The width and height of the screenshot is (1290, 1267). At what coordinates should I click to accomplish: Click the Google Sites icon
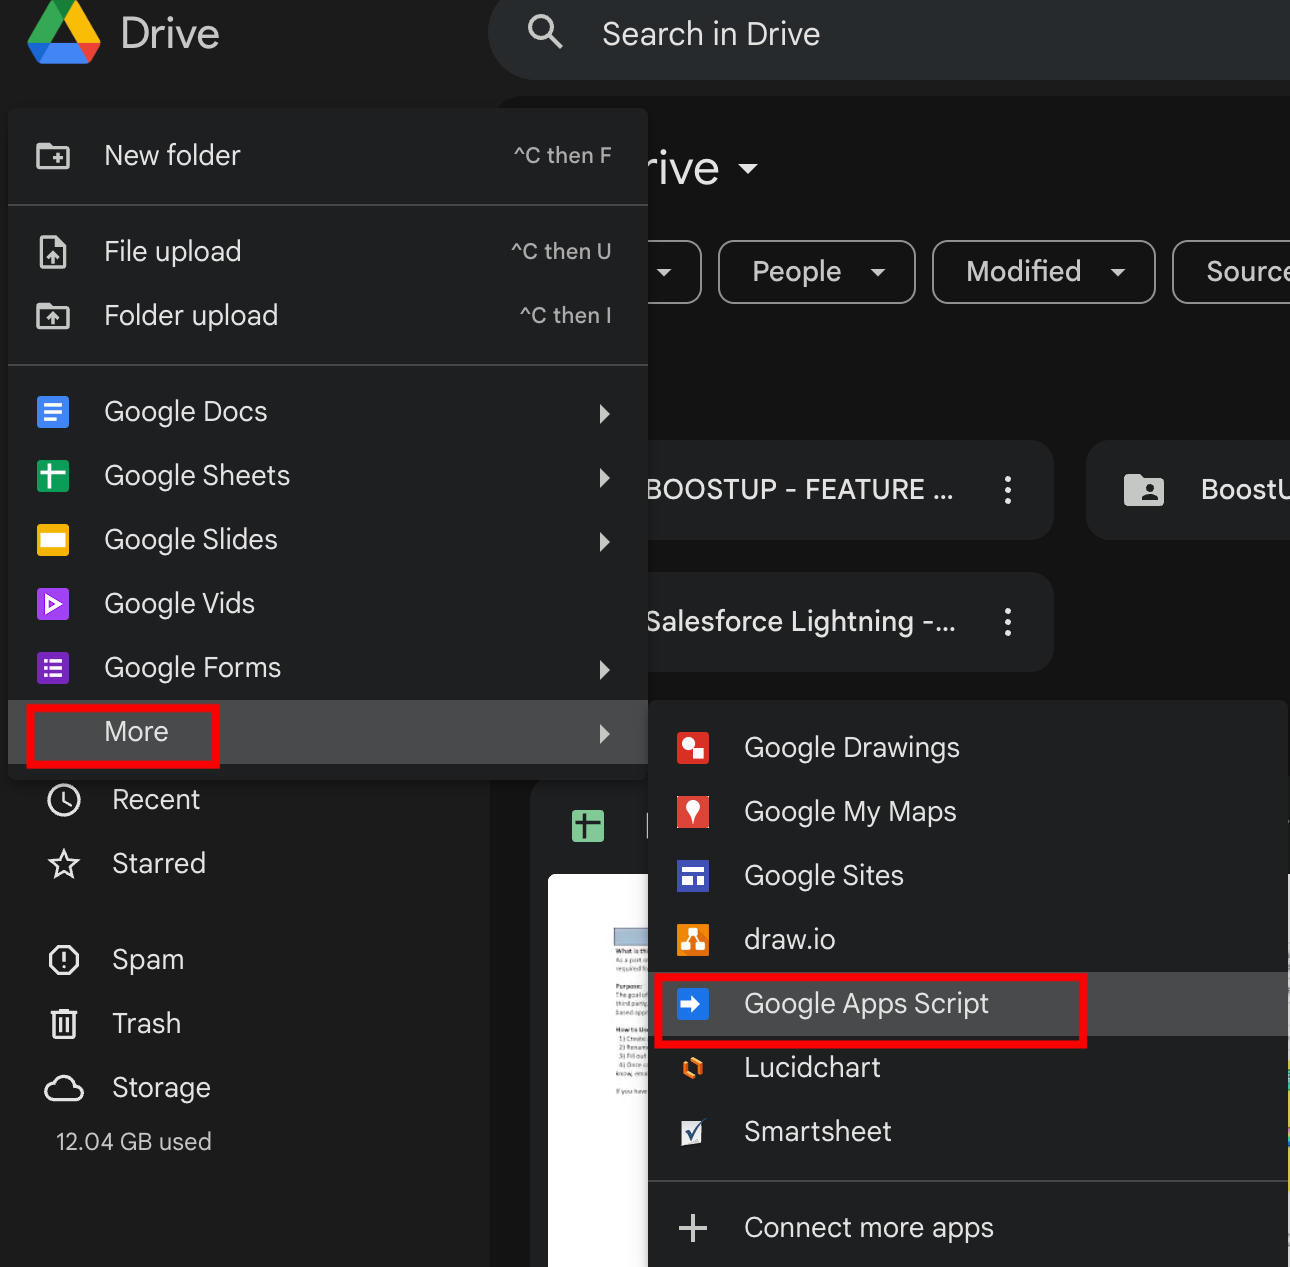[693, 876]
